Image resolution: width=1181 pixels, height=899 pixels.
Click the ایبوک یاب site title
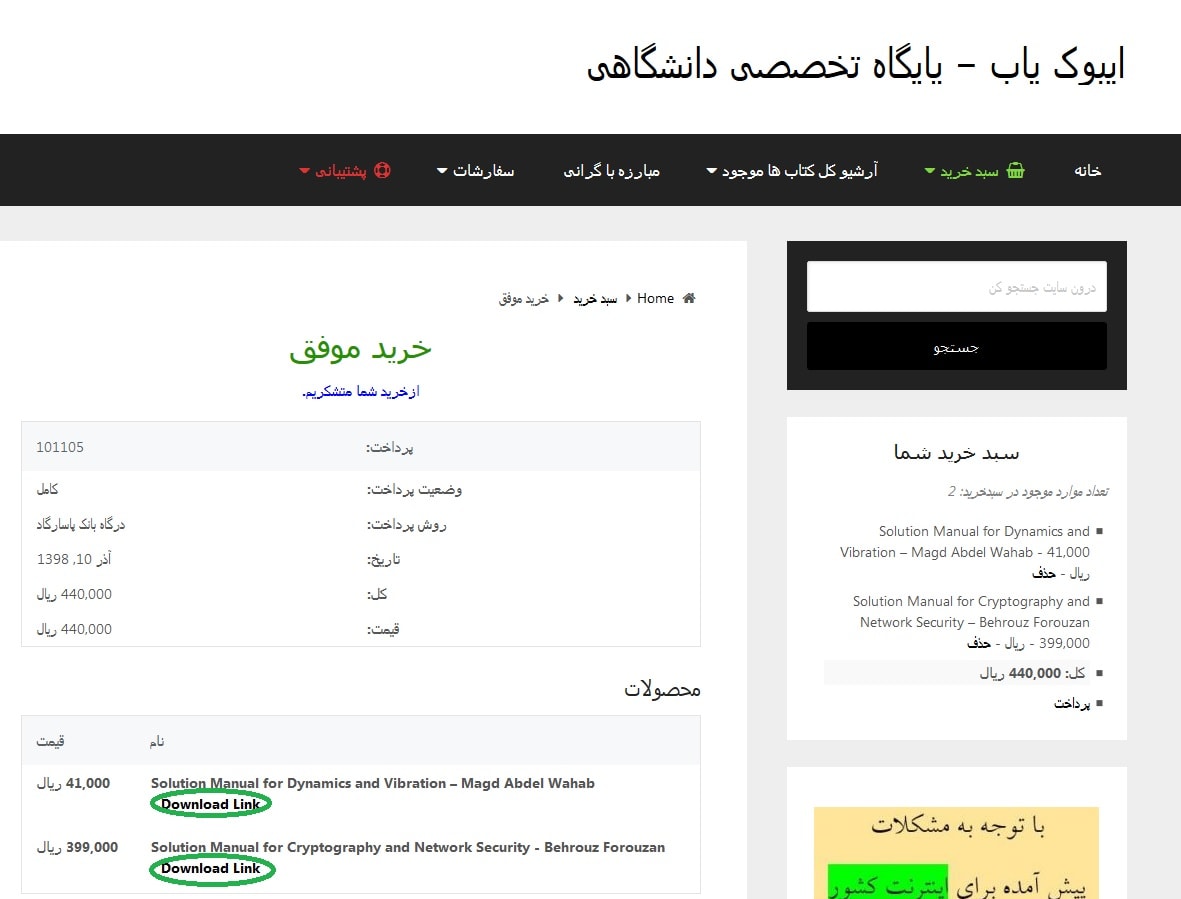pyautogui.click(x=855, y=65)
